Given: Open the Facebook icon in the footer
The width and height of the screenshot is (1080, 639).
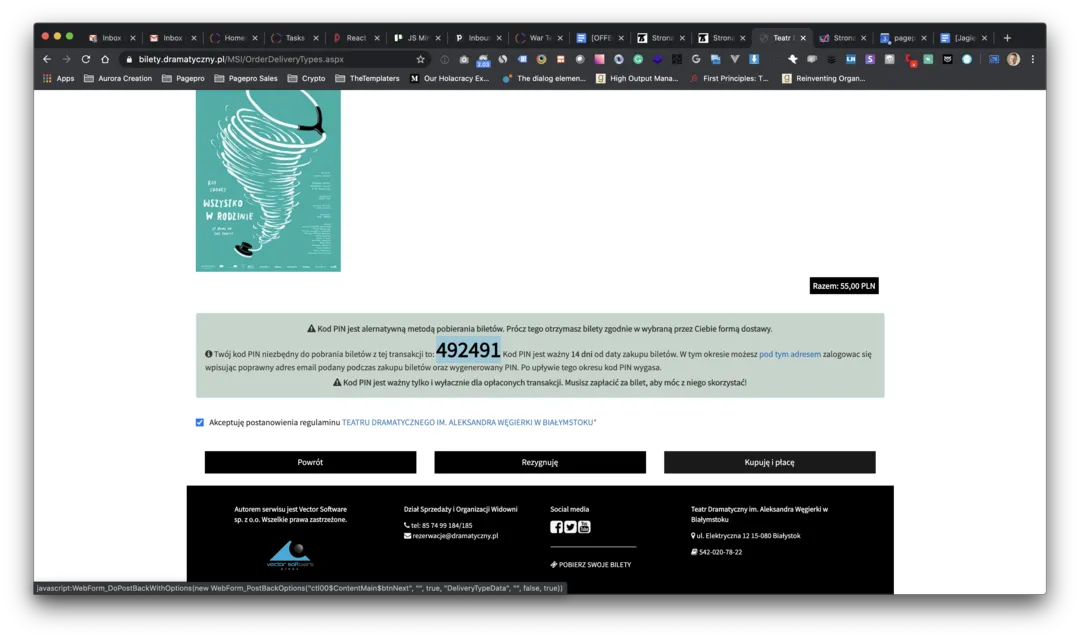Looking at the screenshot, I should (556, 527).
